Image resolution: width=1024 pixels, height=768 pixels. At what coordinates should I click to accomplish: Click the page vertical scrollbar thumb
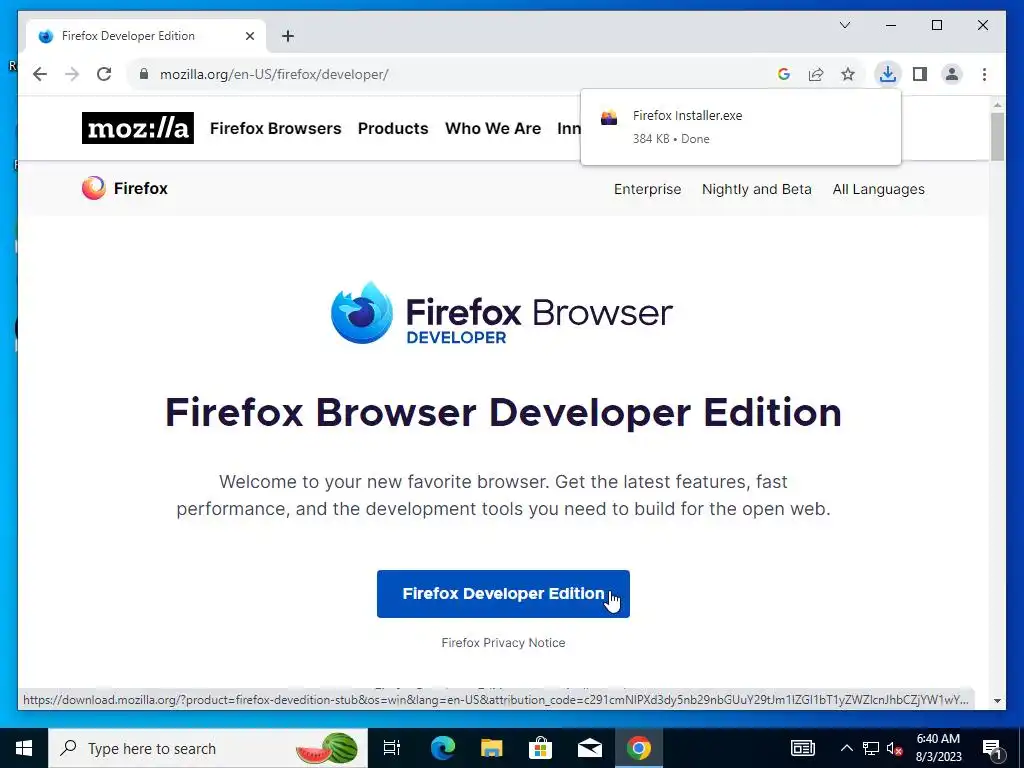click(x=997, y=136)
